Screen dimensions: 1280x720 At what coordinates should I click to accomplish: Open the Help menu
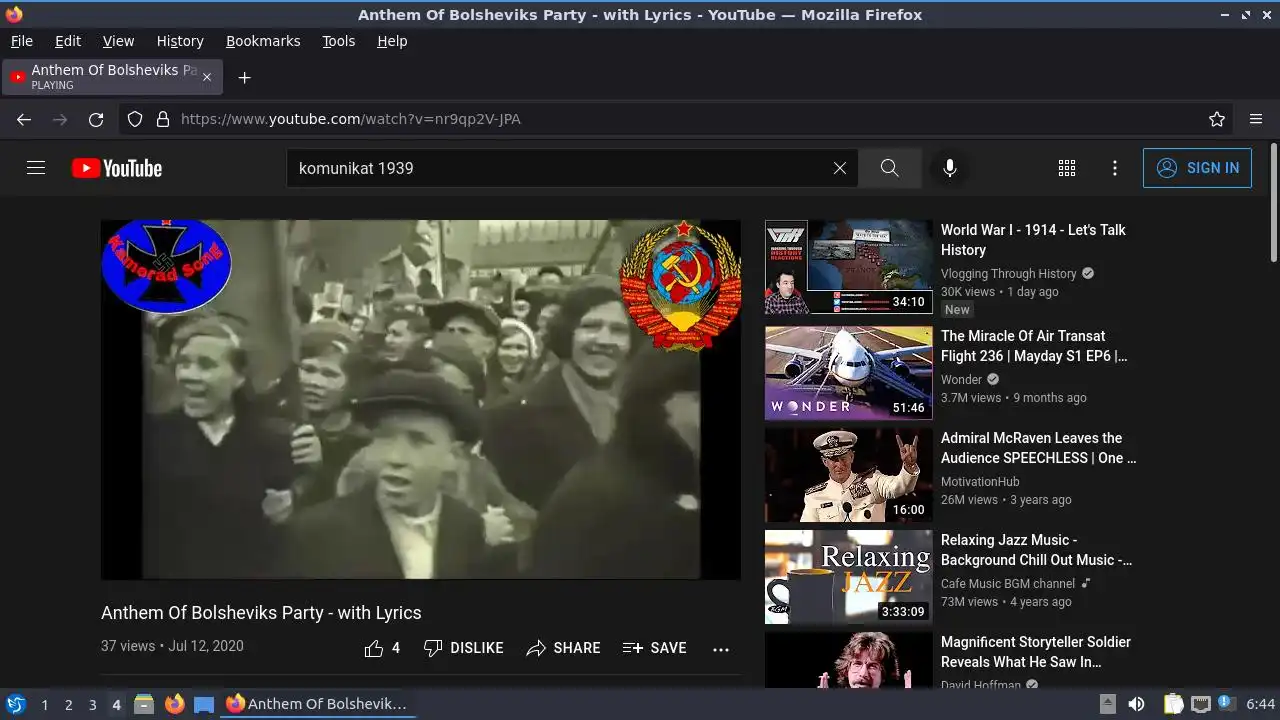click(392, 41)
